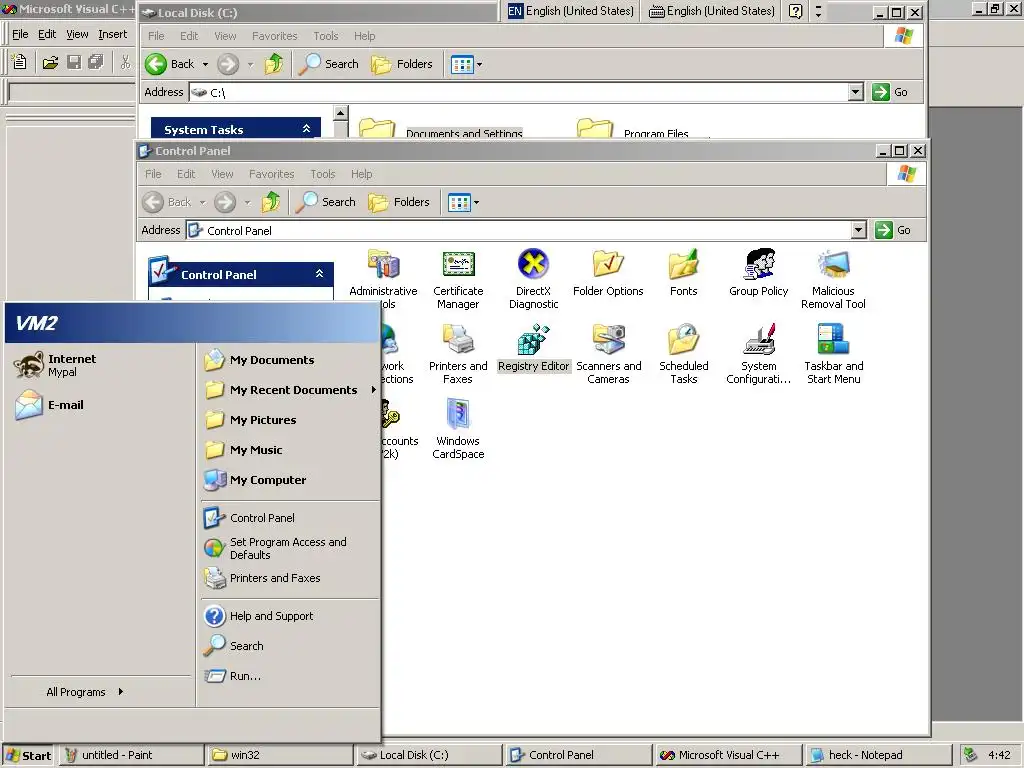Open System Configuration icon
Screen dimensions: 1024x768
758,354
